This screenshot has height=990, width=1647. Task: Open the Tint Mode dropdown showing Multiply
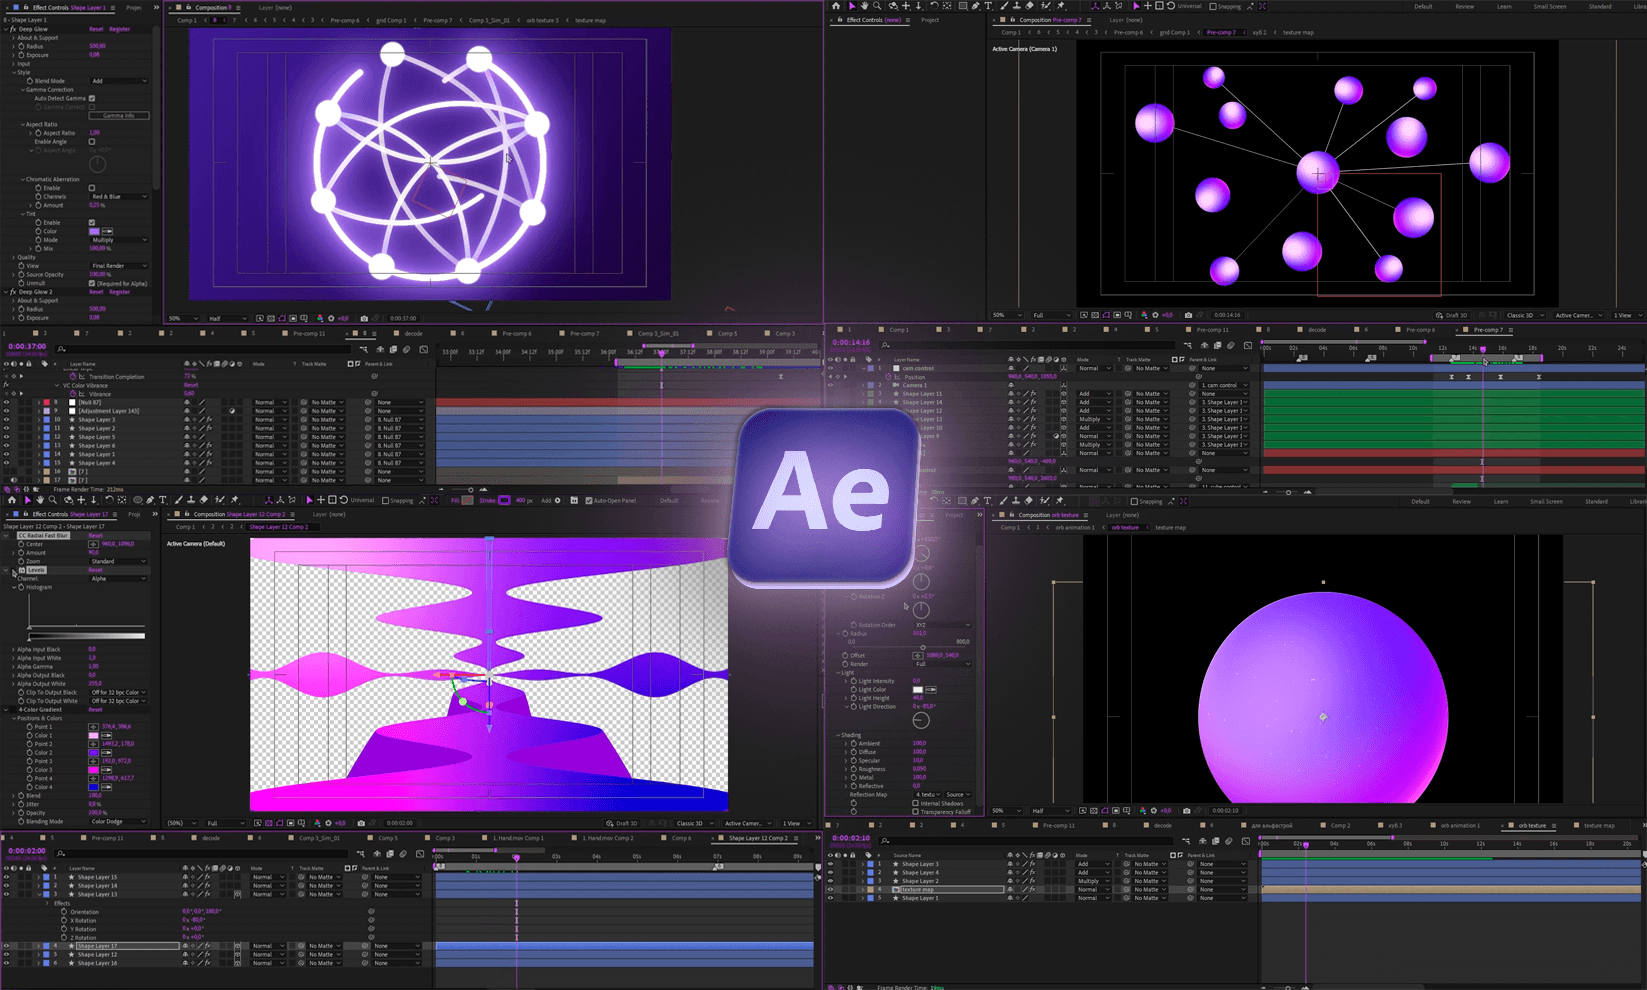point(119,240)
